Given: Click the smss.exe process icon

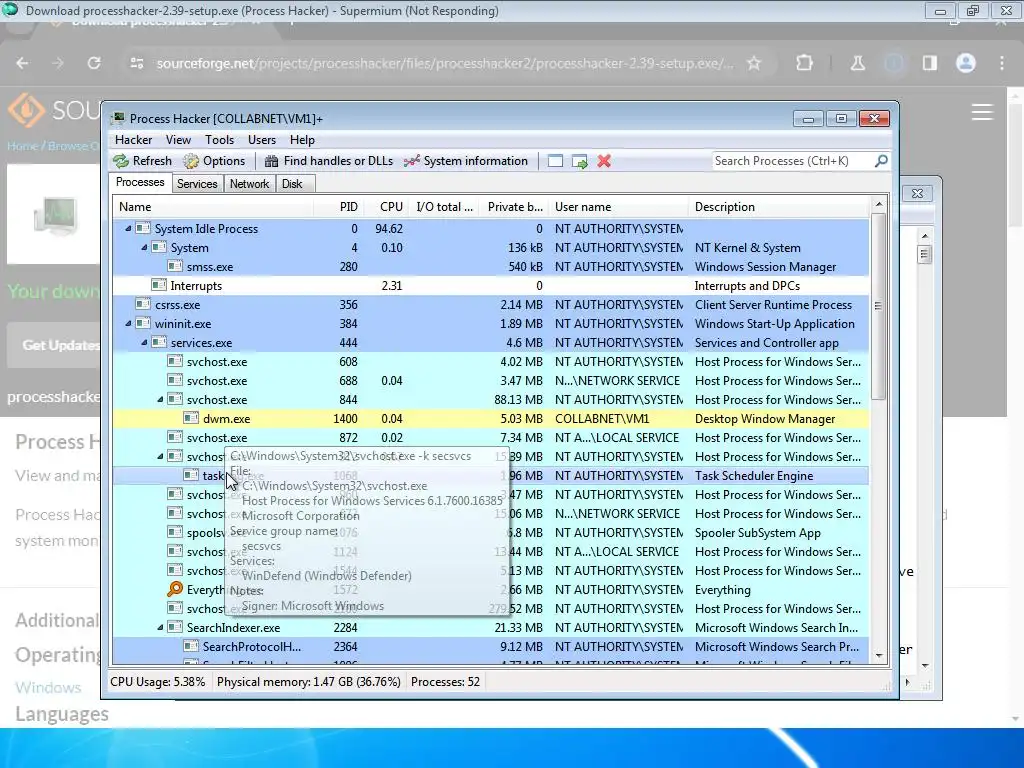Looking at the screenshot, I should pyautogui.click(x=174, y=266).
